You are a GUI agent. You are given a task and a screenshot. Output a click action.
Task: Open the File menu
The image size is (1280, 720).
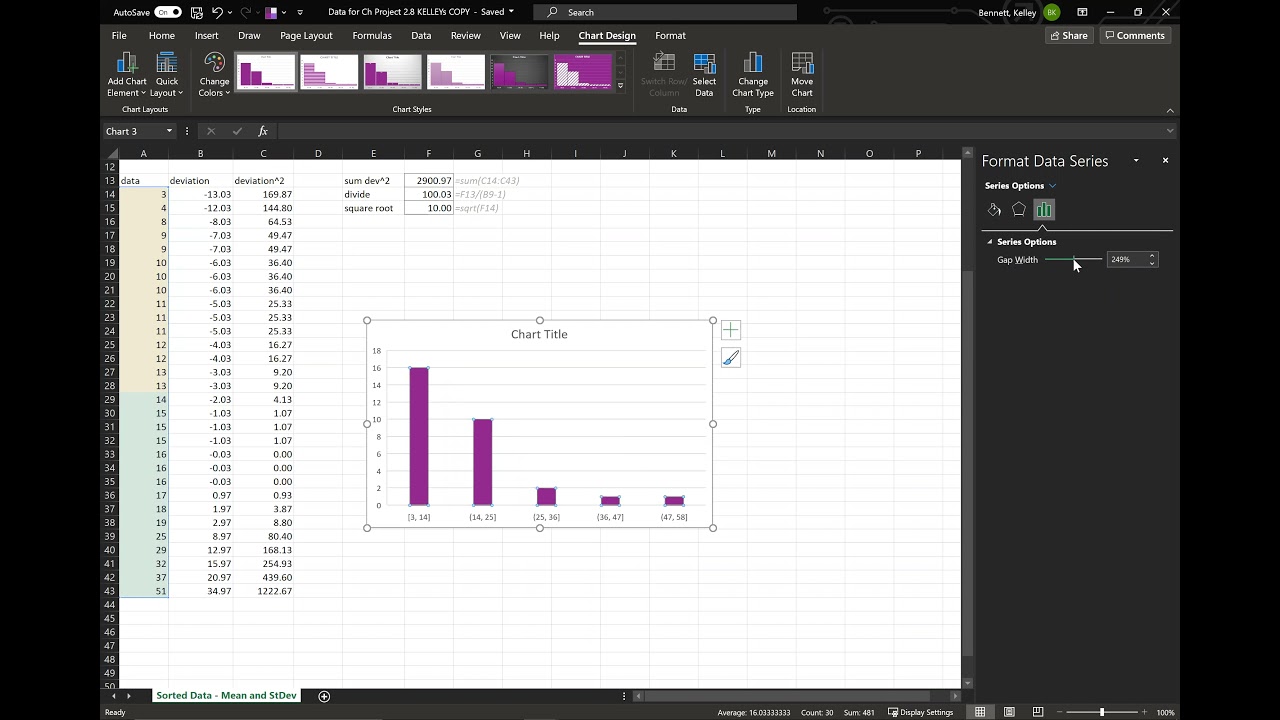pos(119,35)
